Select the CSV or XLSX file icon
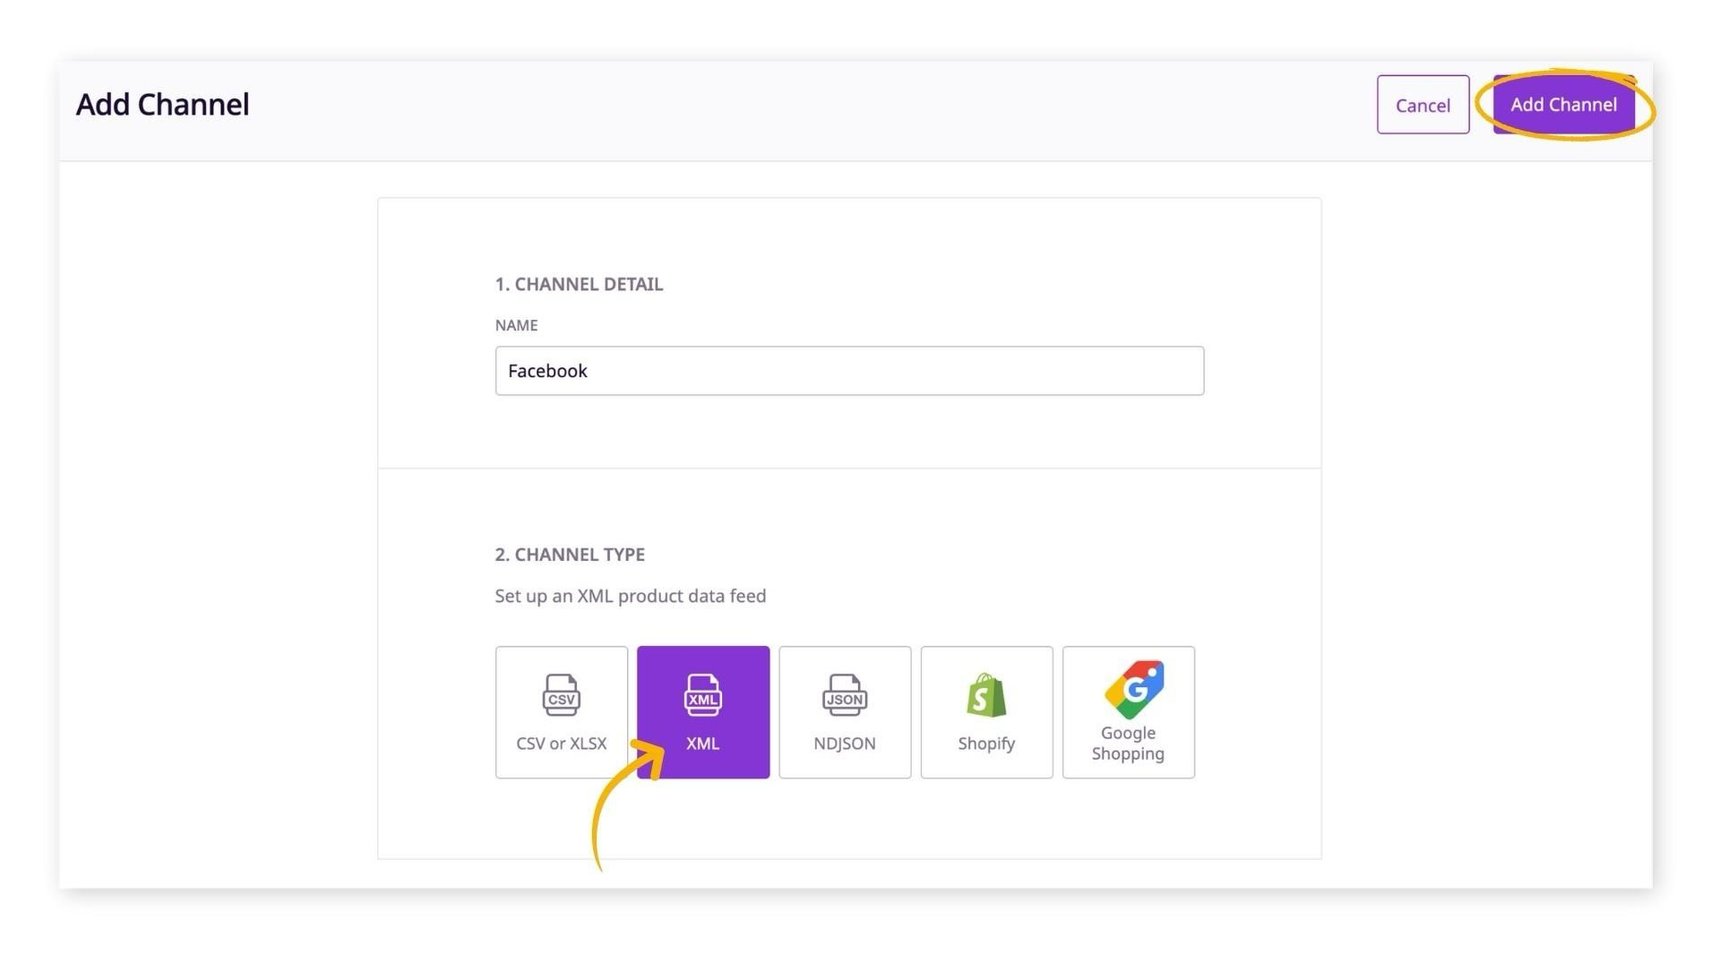Image resolution: width=1720 pixels, height=963 pixels. [x=561, y=697]
